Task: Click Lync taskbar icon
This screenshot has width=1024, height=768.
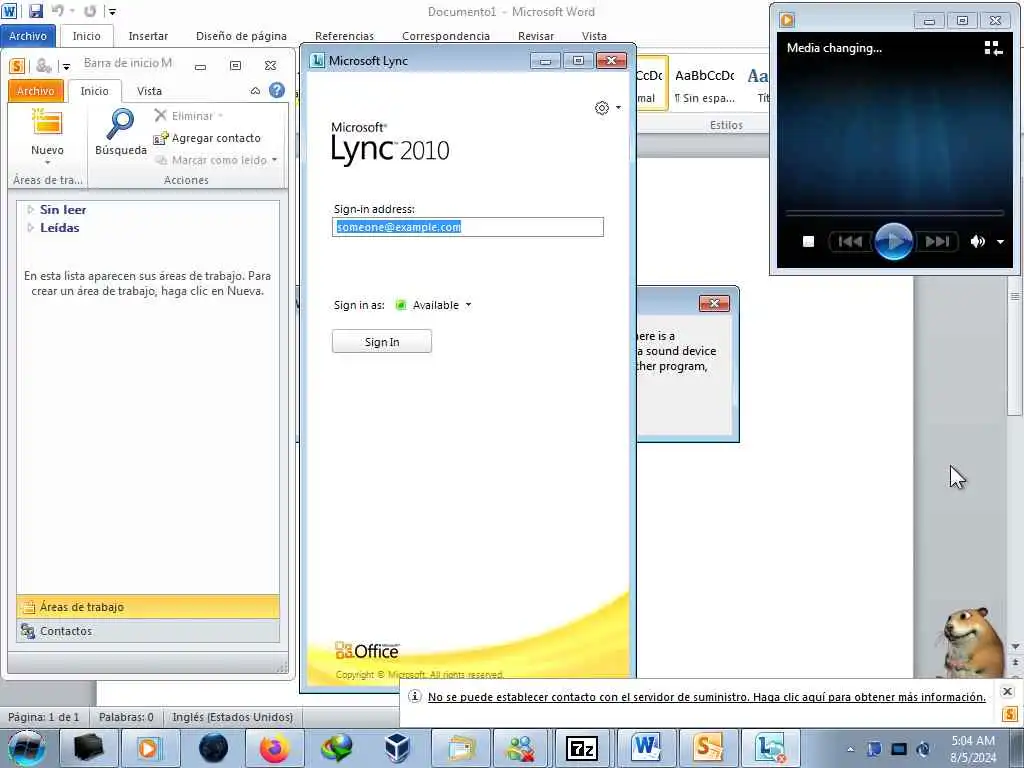Action: [x=770, y=748]
